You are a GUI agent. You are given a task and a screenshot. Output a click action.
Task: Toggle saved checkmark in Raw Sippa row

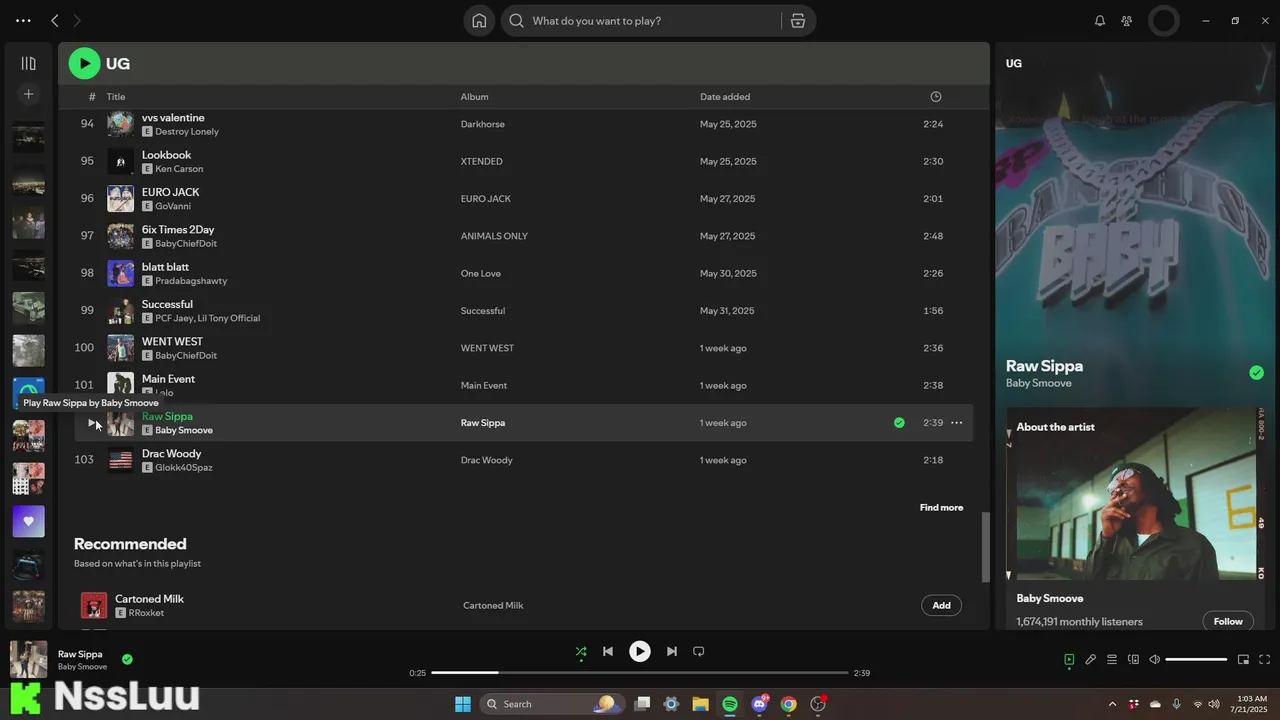point(899,423)
